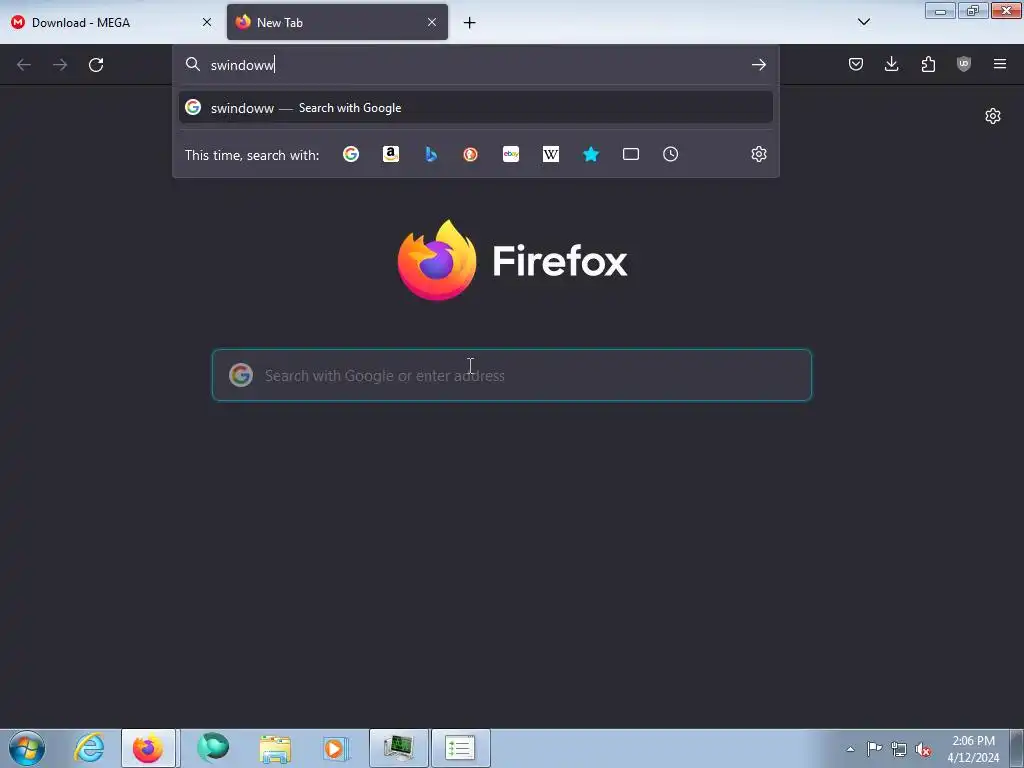Image resolution: width=1024 pixels, height=768 pixels.
Task: Reload the current page
Action: click(x=96, y=65)
